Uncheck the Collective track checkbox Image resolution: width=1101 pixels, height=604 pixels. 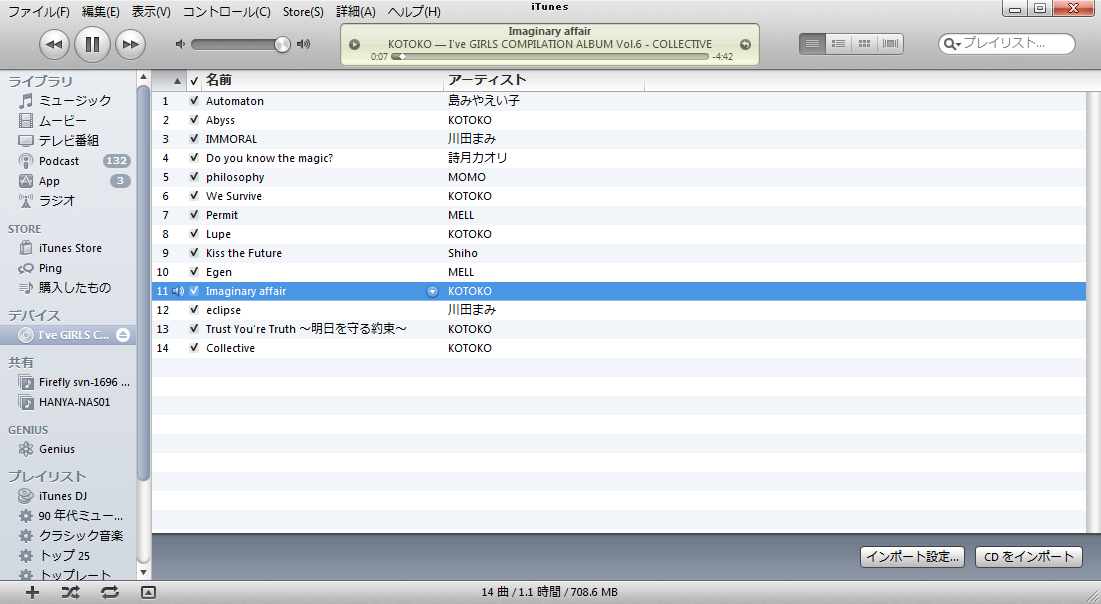coord(194,347)
